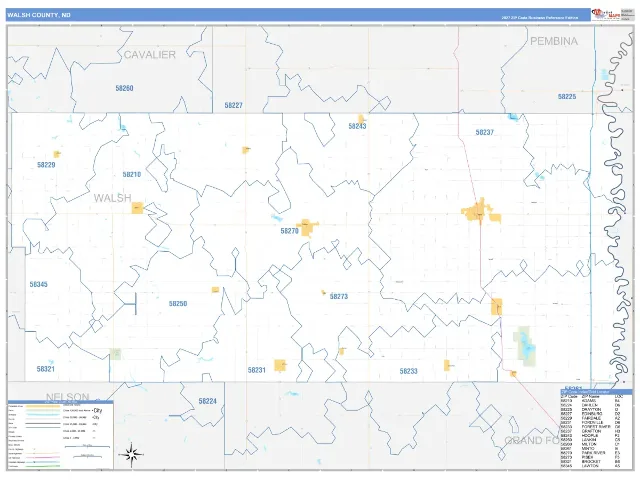Click ZIP code 58321
Viewport: 640px width, 480px height.
[46, 369]
